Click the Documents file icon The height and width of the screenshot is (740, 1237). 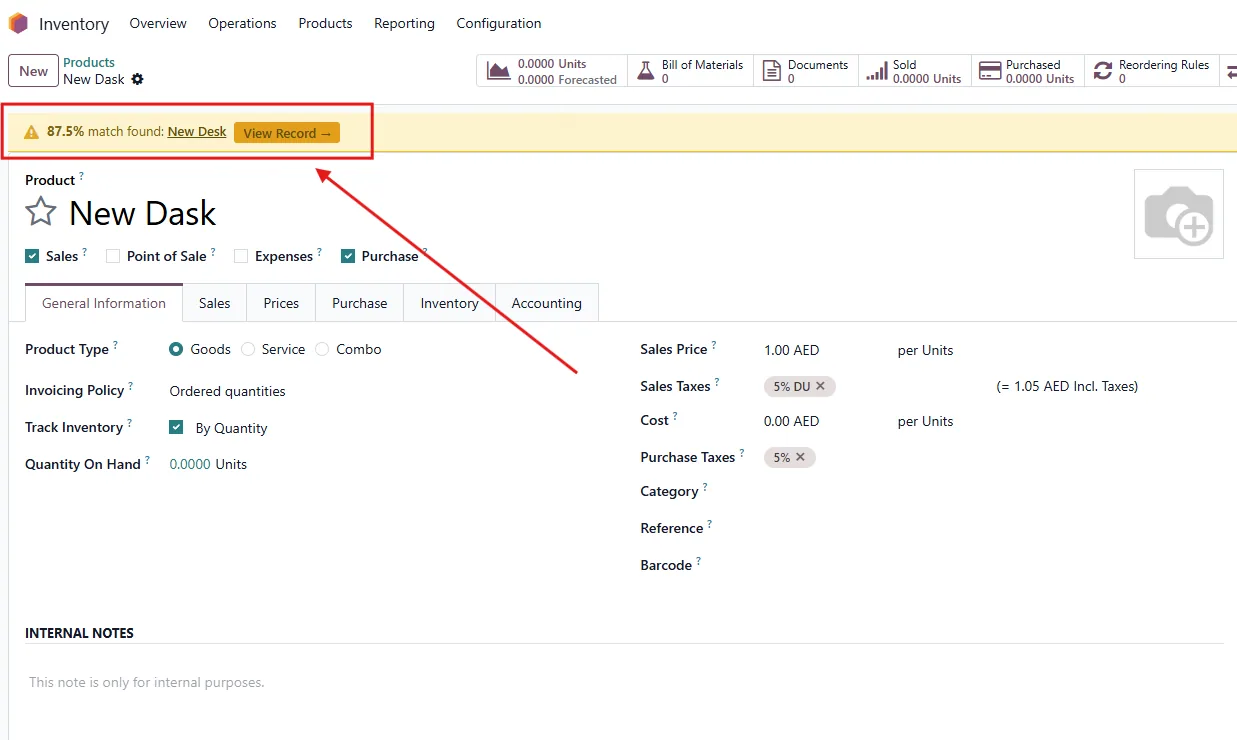(771, 71)
